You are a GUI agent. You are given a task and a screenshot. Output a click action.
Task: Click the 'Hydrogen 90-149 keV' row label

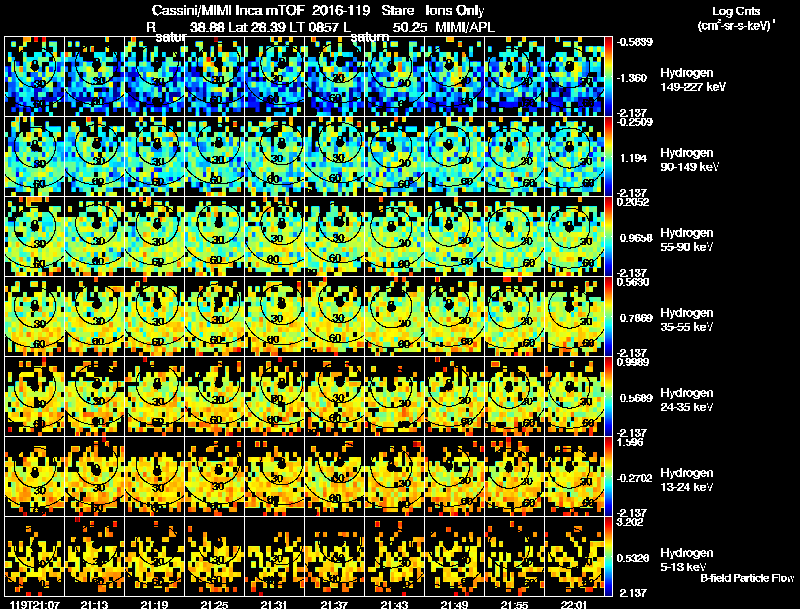689,160
